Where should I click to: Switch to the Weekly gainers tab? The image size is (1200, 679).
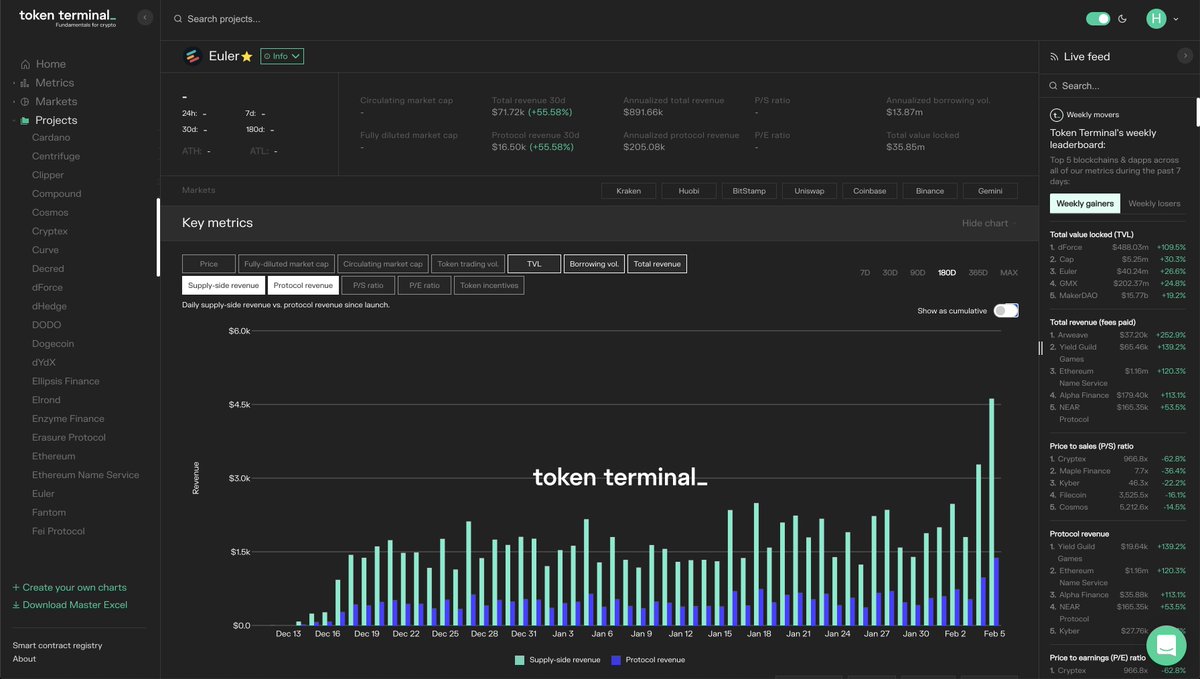pos(1085,204)
